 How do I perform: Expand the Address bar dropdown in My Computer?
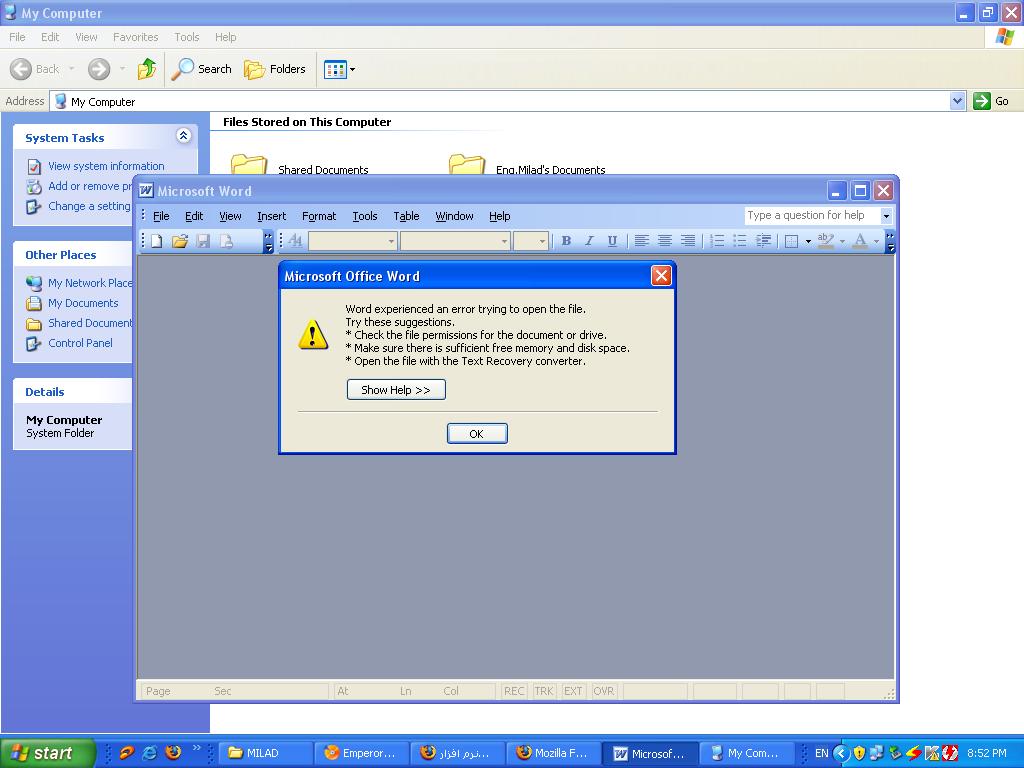957,101
